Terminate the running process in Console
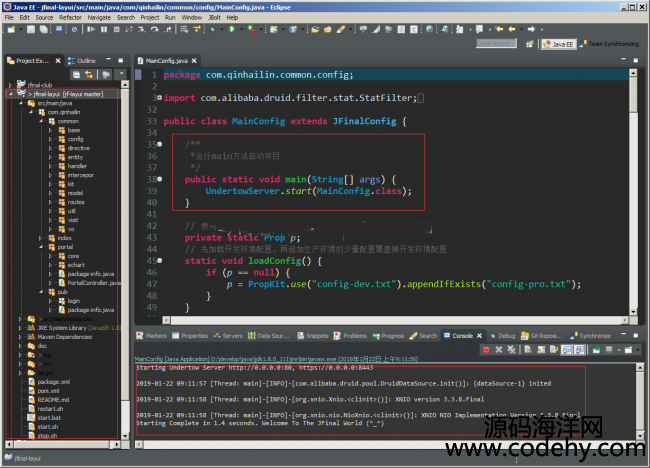 pyautogui.click(x=486, y=350)
